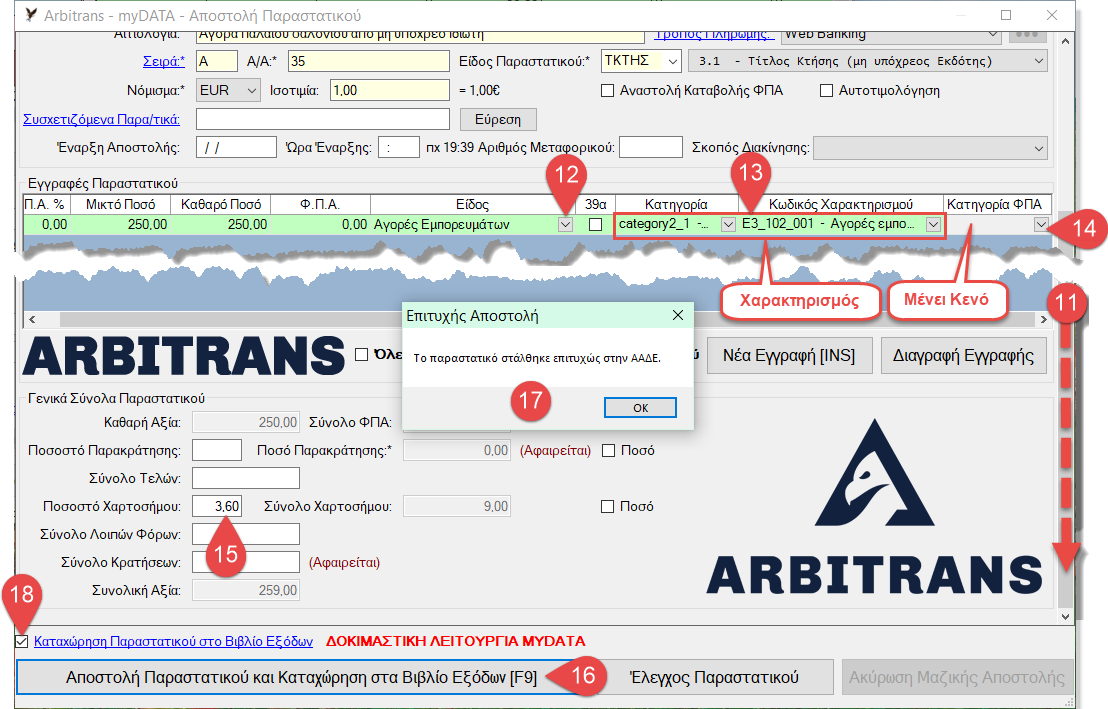
Task: Click the Διαγραφή Εγγραφής button
Action: pos(963,355)
